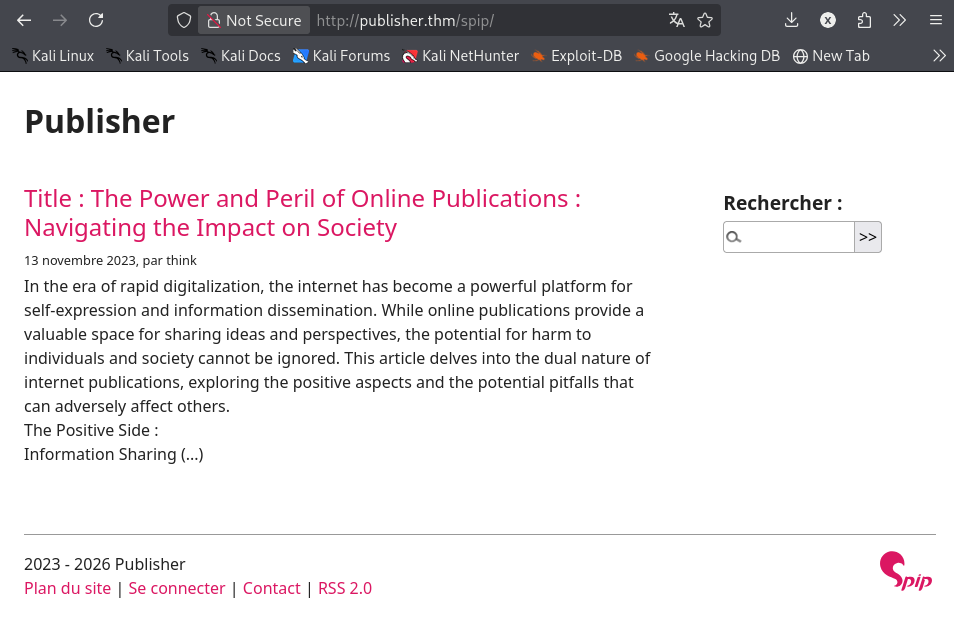Image resolution: width=954 pixels, height=621 pixels.
Task: Click the 'Rechercher :' heading
Action: tap(782, 203)
